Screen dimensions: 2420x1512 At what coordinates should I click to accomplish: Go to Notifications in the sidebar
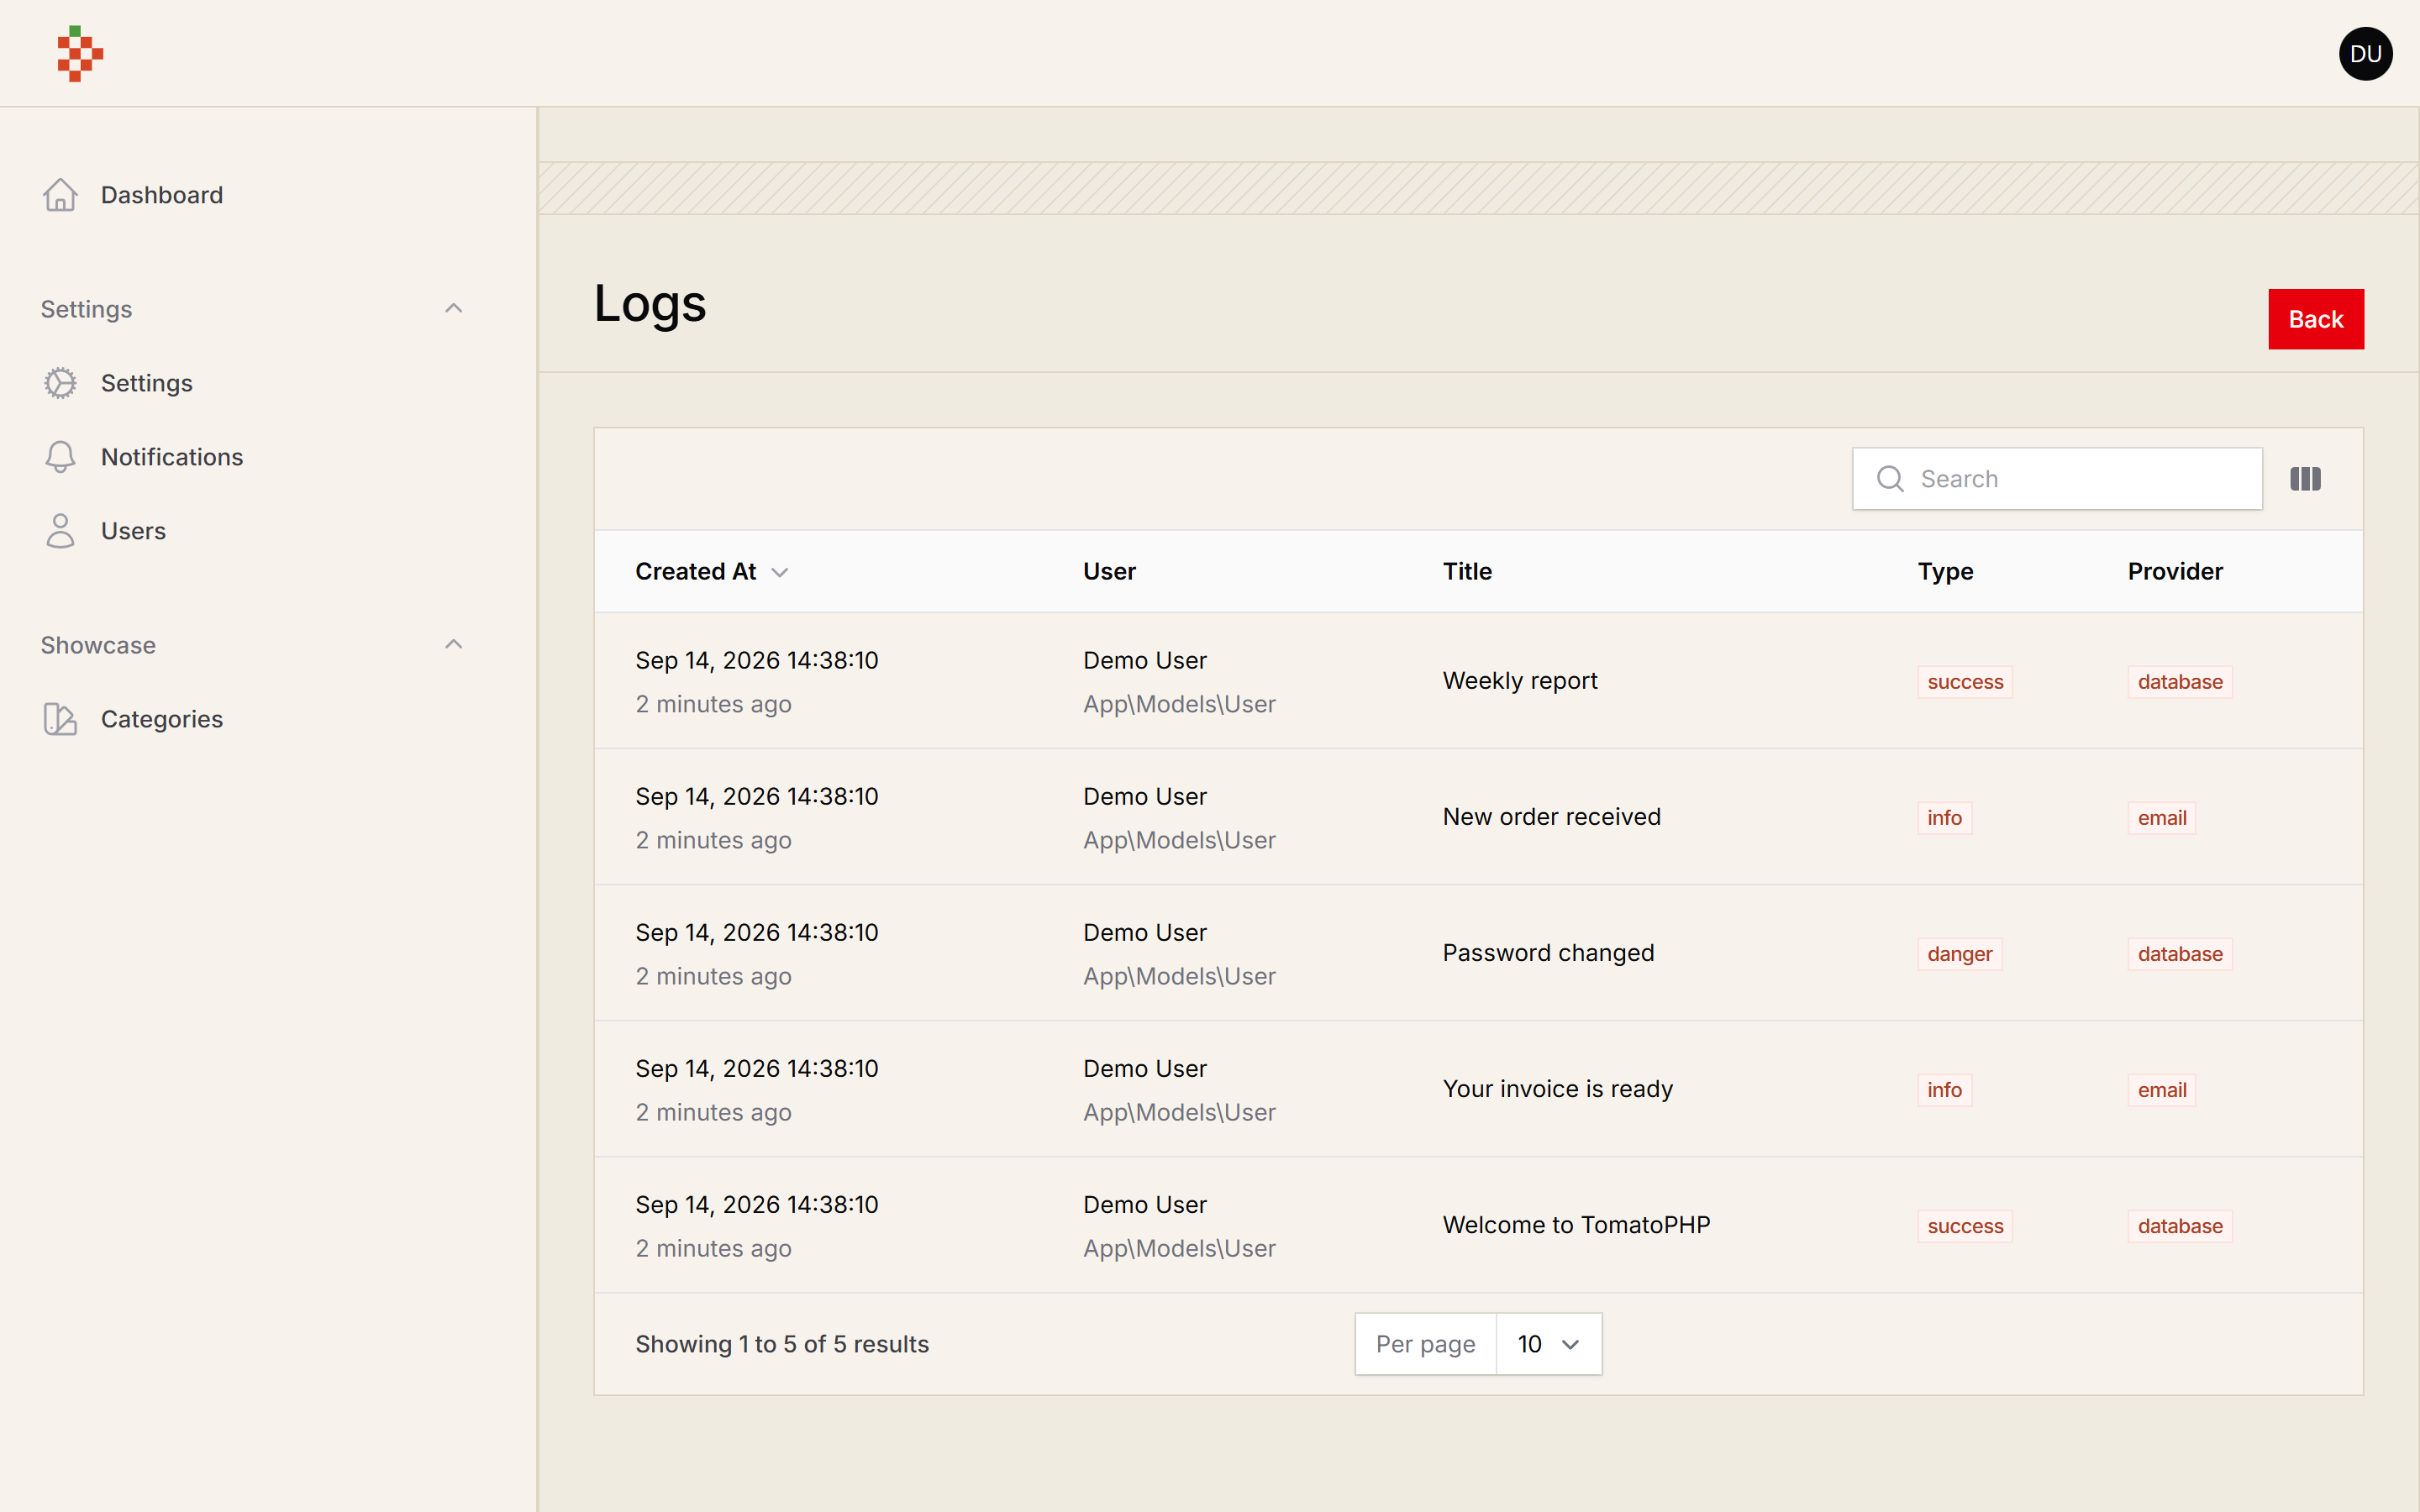pos(172,457)
